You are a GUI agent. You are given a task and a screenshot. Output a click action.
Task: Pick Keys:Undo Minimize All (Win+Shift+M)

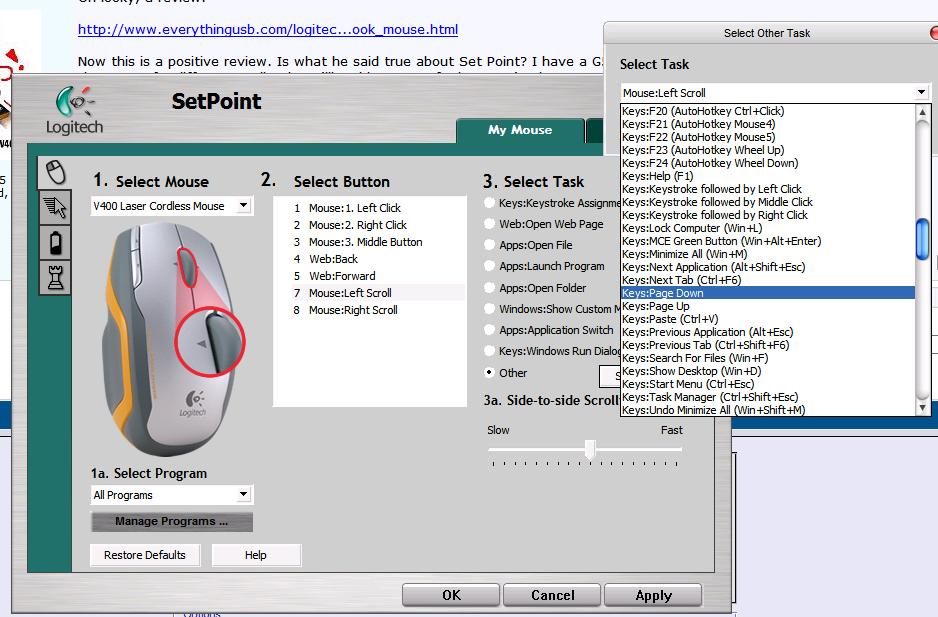coord(768,410)
